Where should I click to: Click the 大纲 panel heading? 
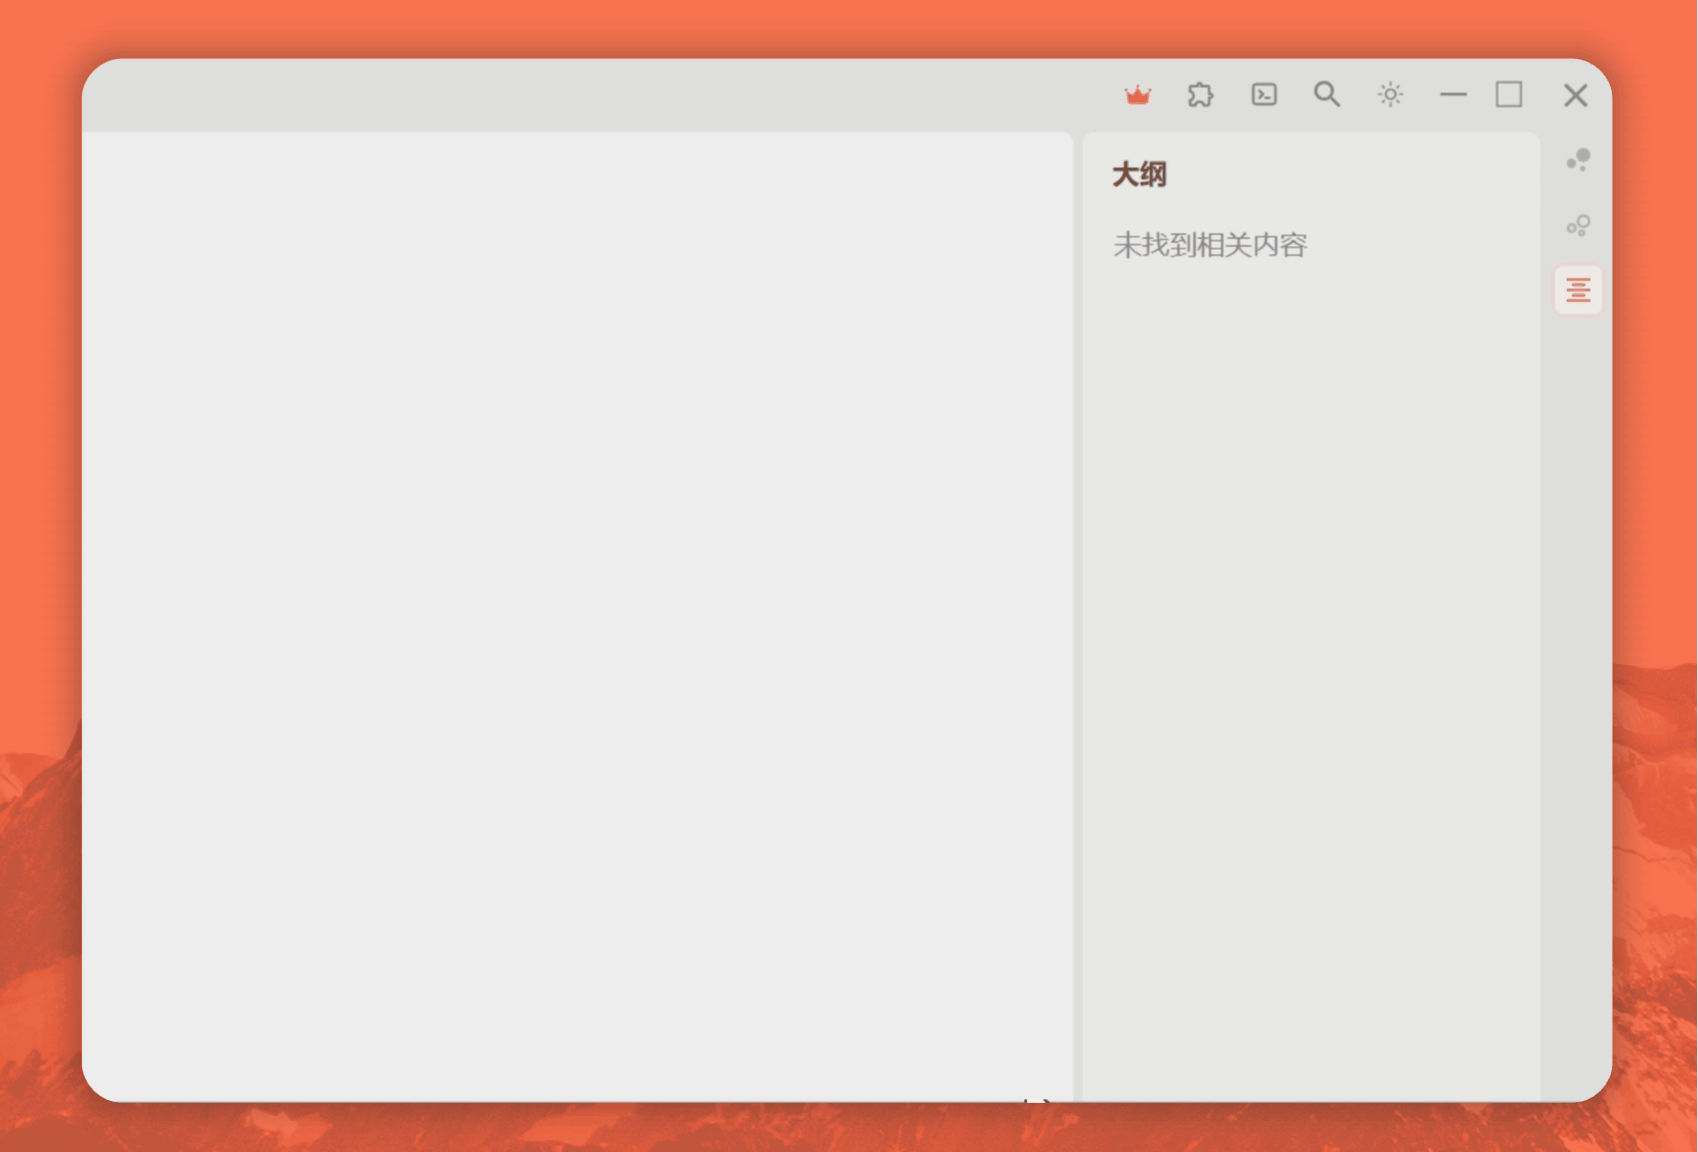pos(1139,175)
